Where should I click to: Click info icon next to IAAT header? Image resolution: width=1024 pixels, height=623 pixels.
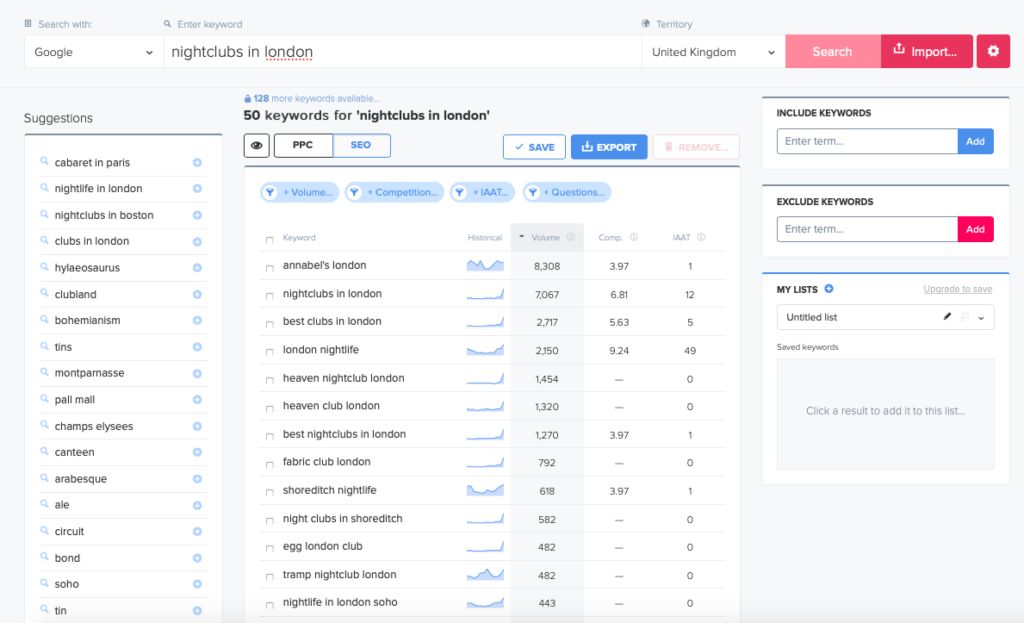(701, 237)
